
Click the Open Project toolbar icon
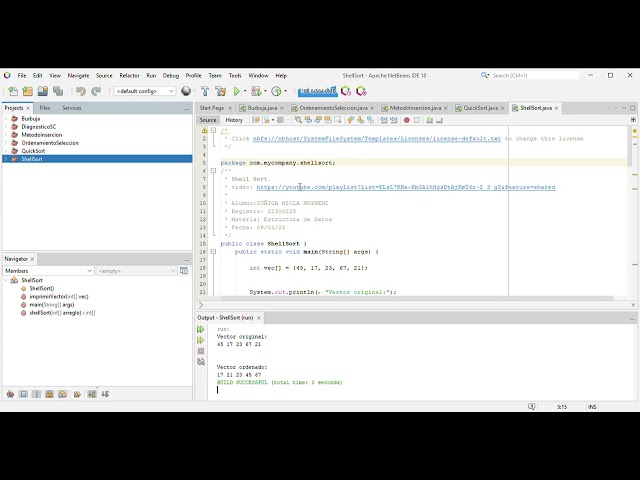(42, 91)
